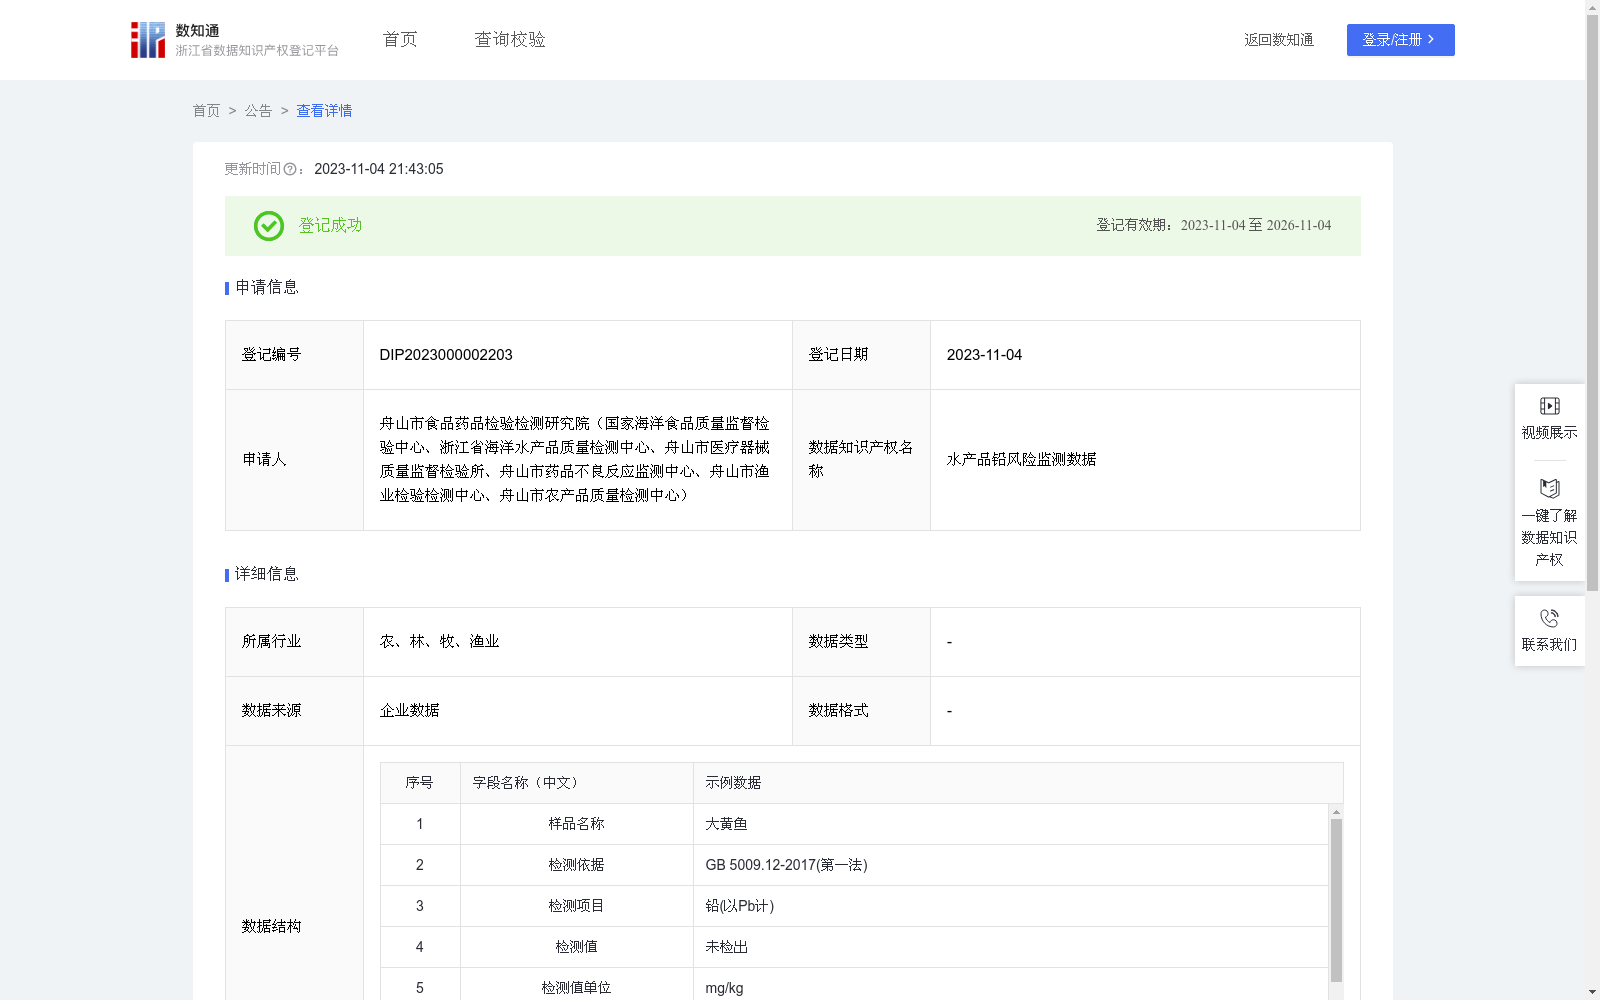
Task: Click the 未检出 sample value
Action: [726, 947]
